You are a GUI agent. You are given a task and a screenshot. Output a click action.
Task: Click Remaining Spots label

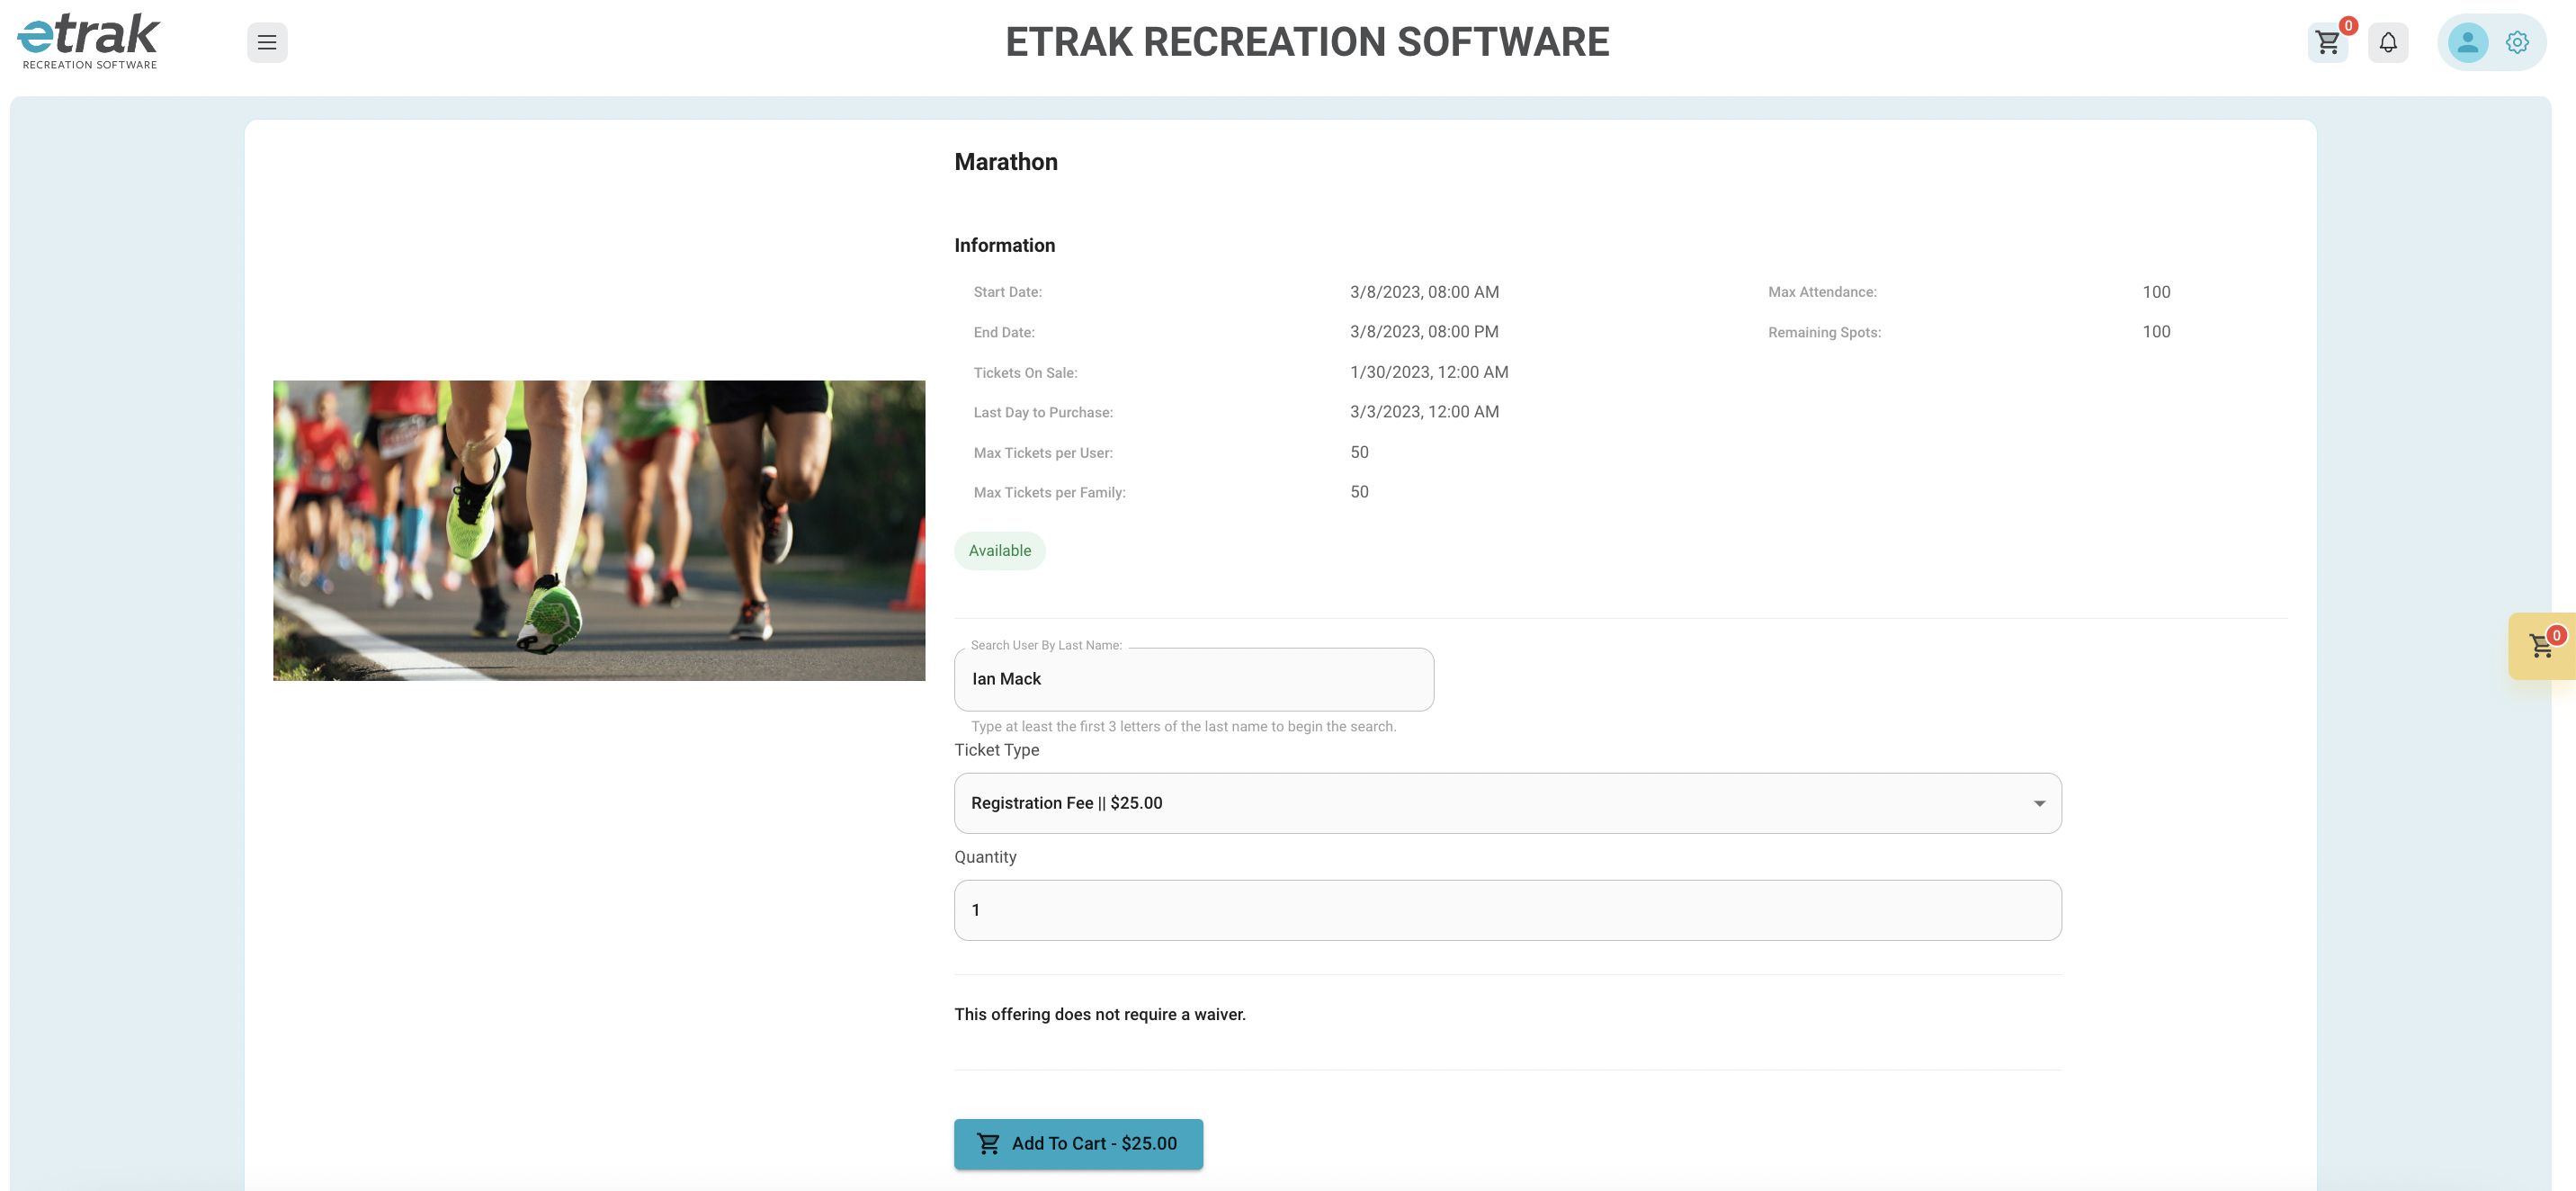coord(1824,332)
